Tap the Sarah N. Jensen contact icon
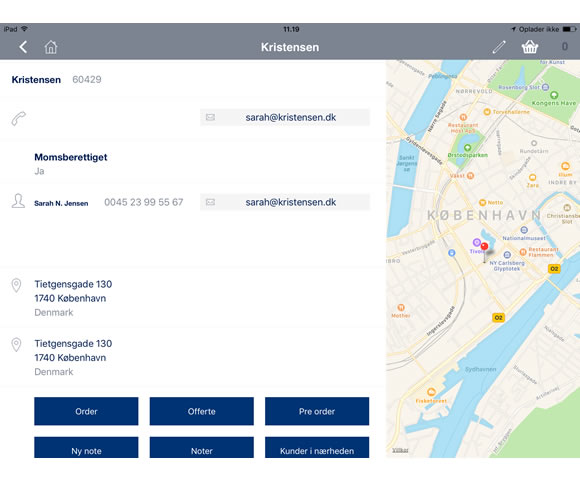The height and width of the screenshot is (480, 580). 18,201
